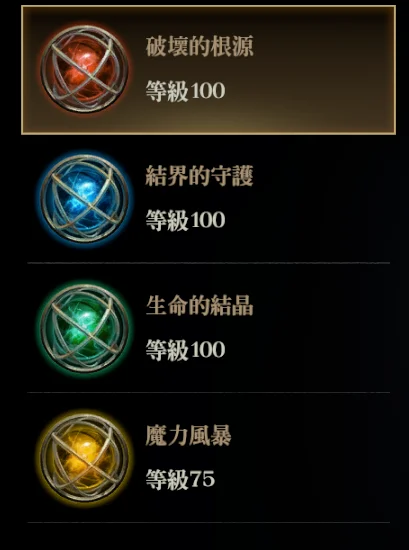Click 等級100 under 破壞的根源
The image size is (409, 550).
pyautogui.click(x=185, y=90)
